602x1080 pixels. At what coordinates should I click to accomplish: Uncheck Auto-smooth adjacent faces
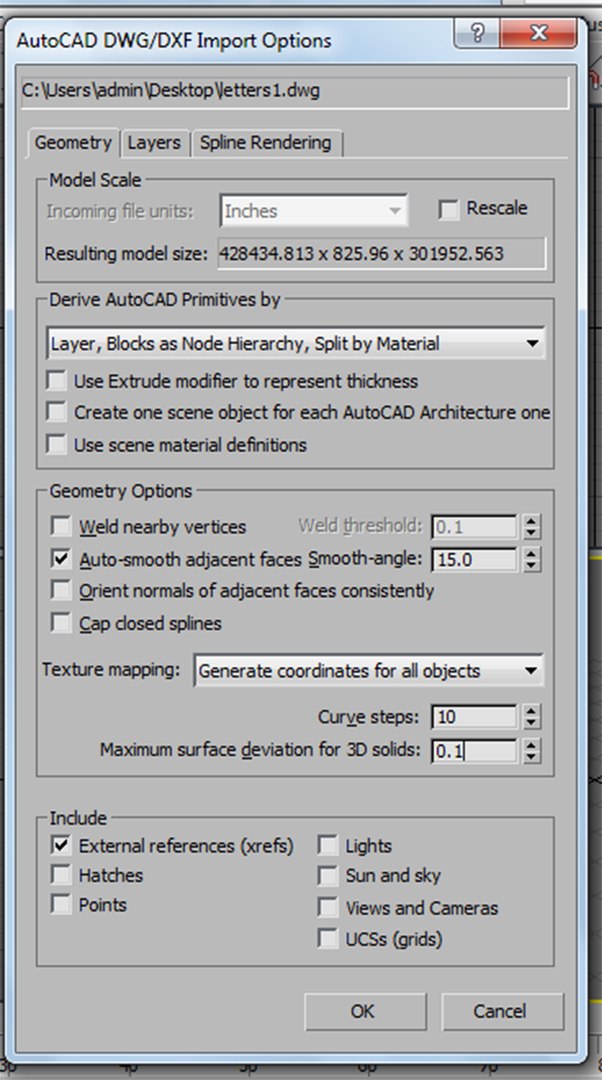click(x=61, y=559)
